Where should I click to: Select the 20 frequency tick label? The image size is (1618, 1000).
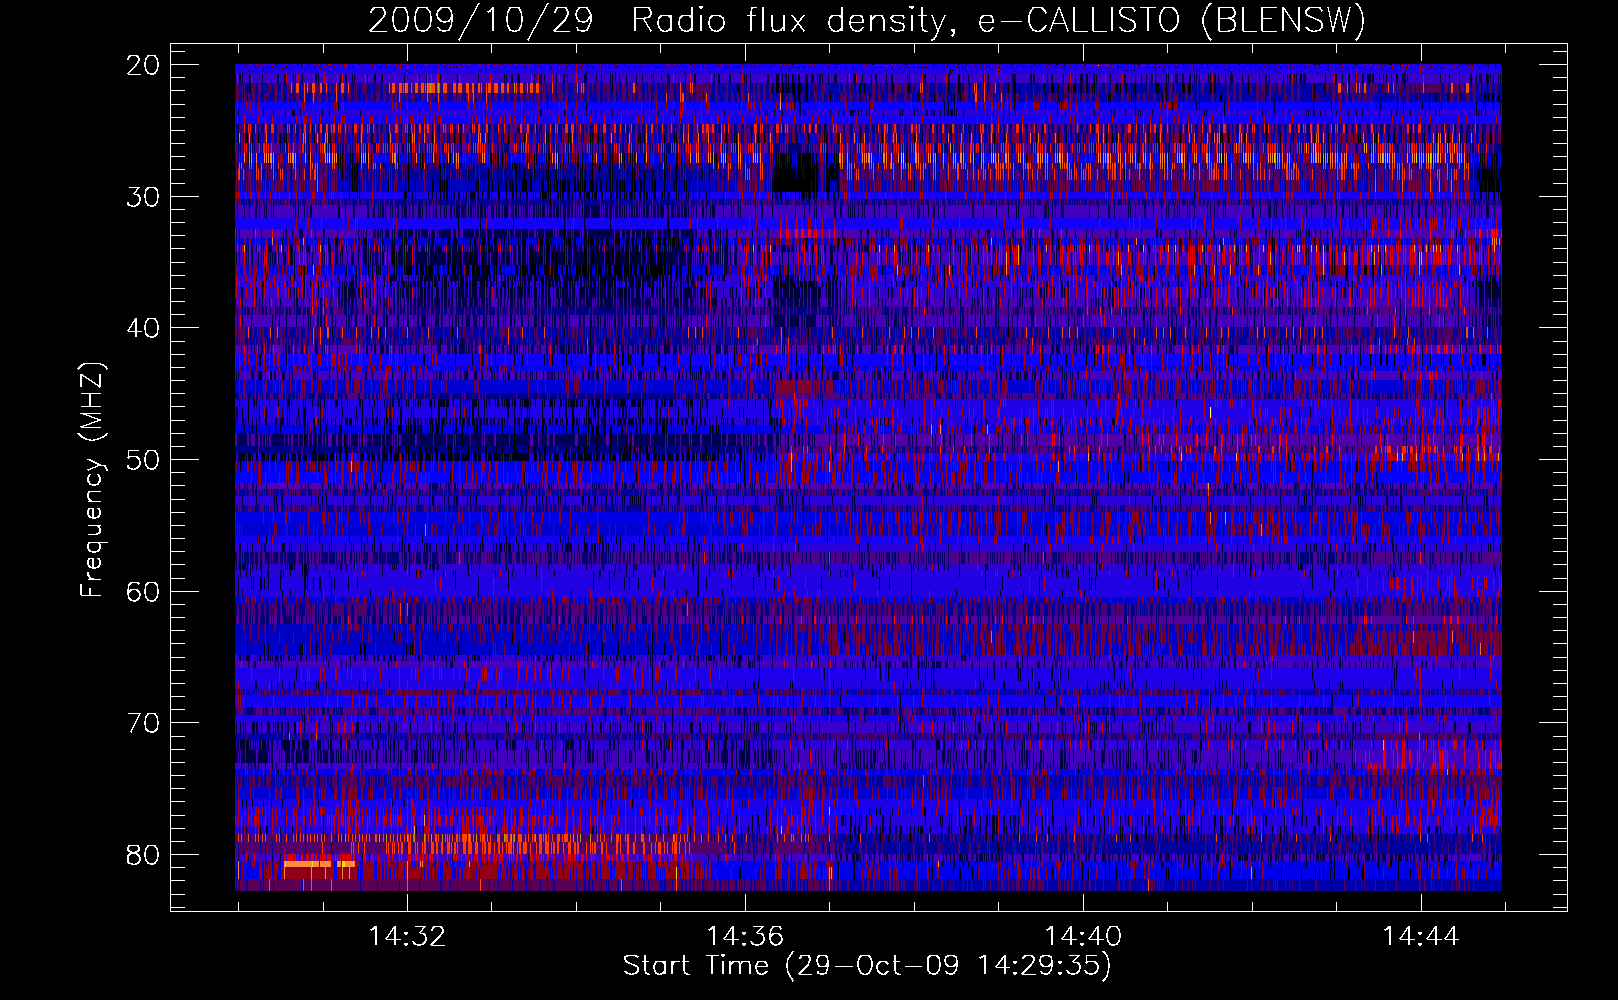click(x=144, y=65)
